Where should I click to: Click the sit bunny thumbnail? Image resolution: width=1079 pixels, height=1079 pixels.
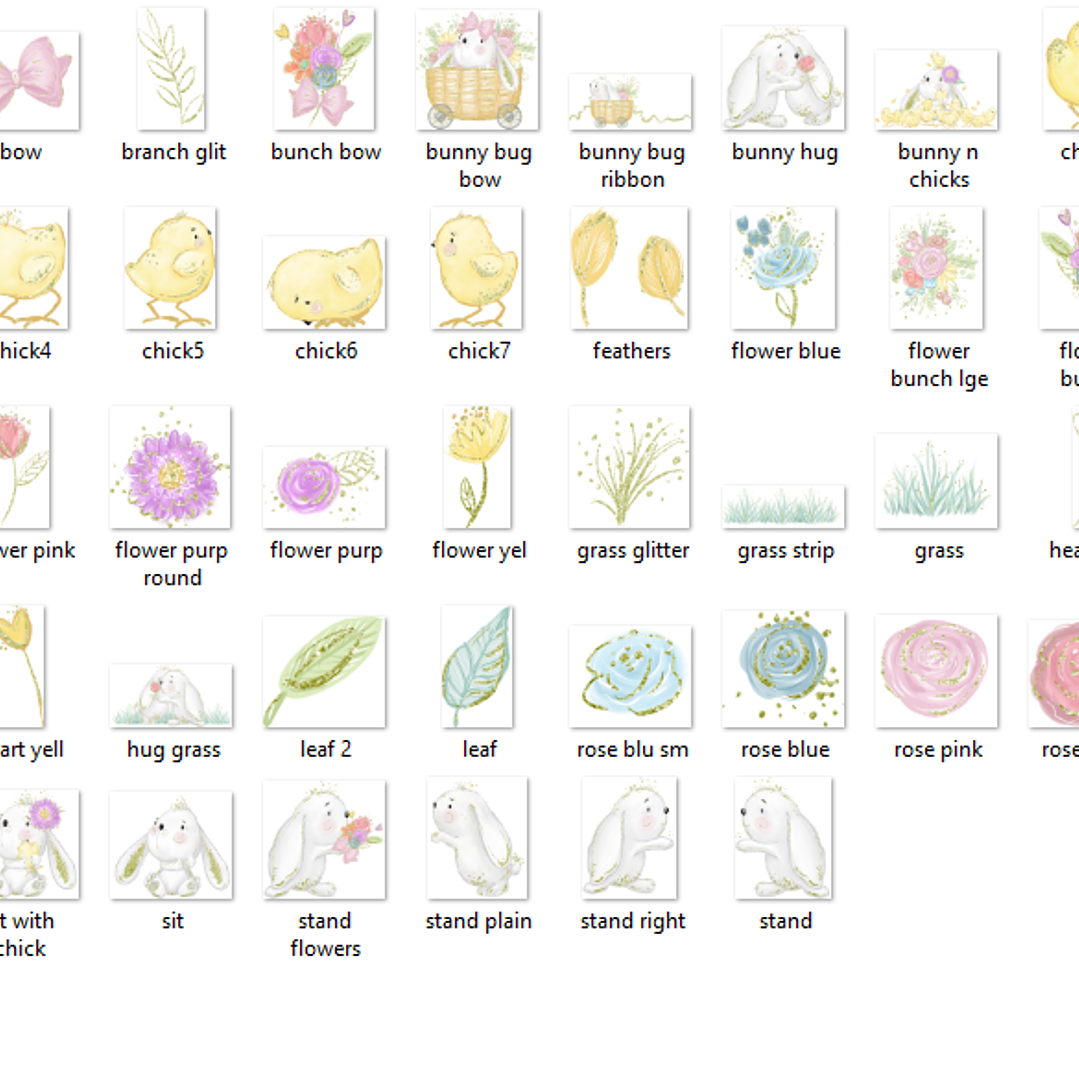click(x=171, y=846)
